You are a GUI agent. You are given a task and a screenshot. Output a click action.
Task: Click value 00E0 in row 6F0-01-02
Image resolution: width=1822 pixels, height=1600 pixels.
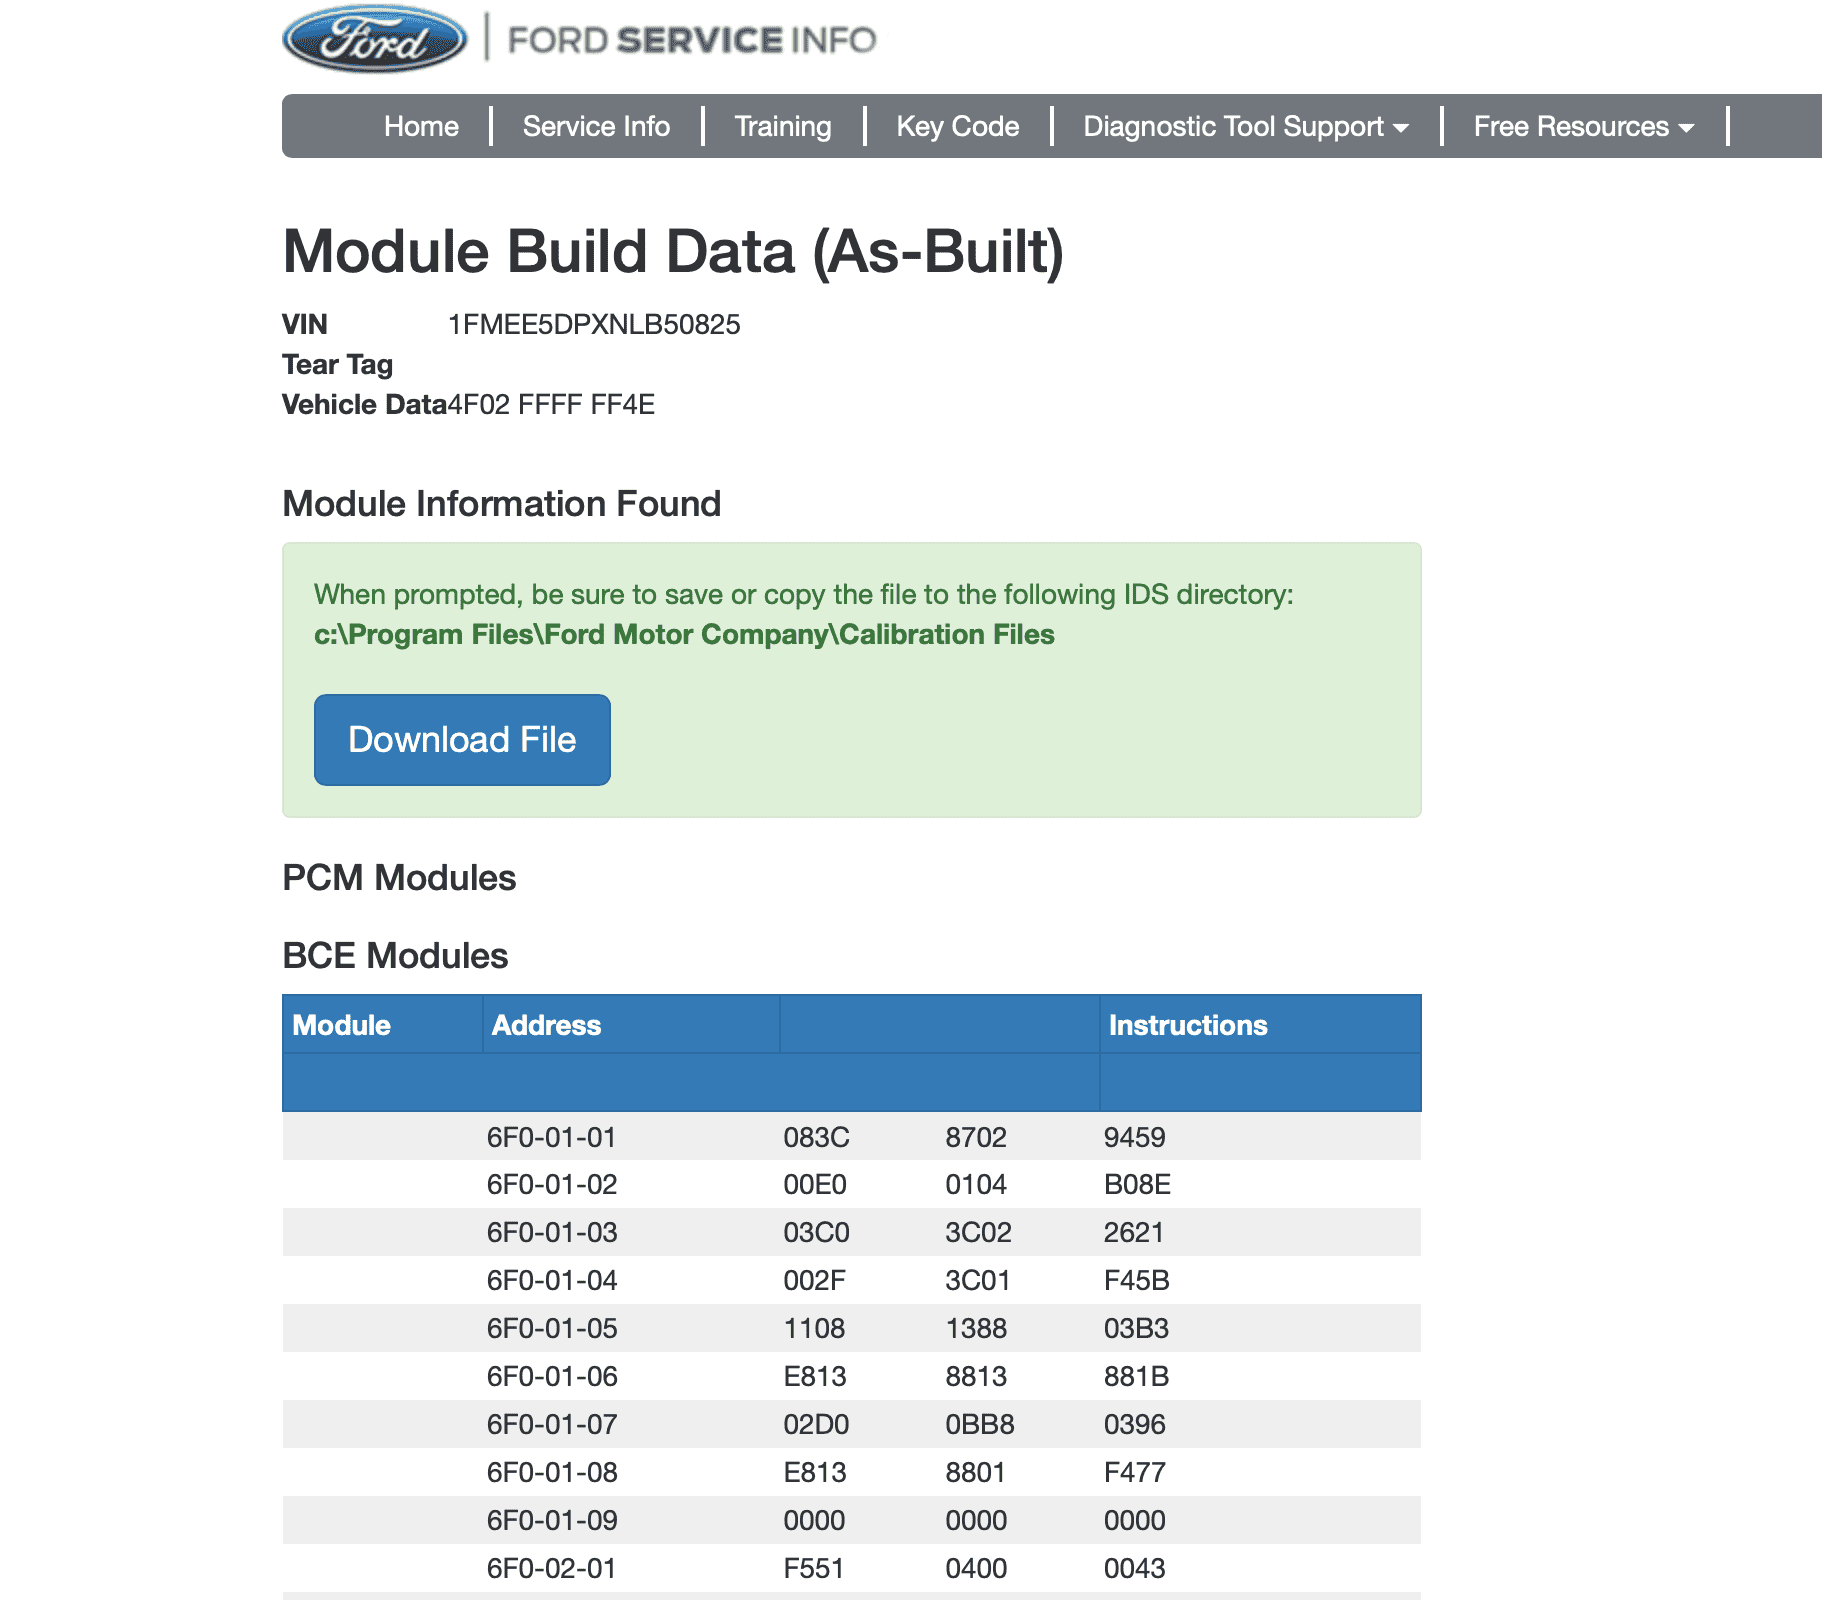(815, 1185)
